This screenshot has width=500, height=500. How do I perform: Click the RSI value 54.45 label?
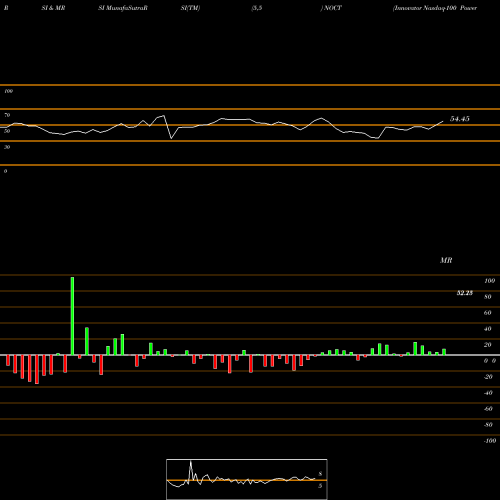coord(460,119)
